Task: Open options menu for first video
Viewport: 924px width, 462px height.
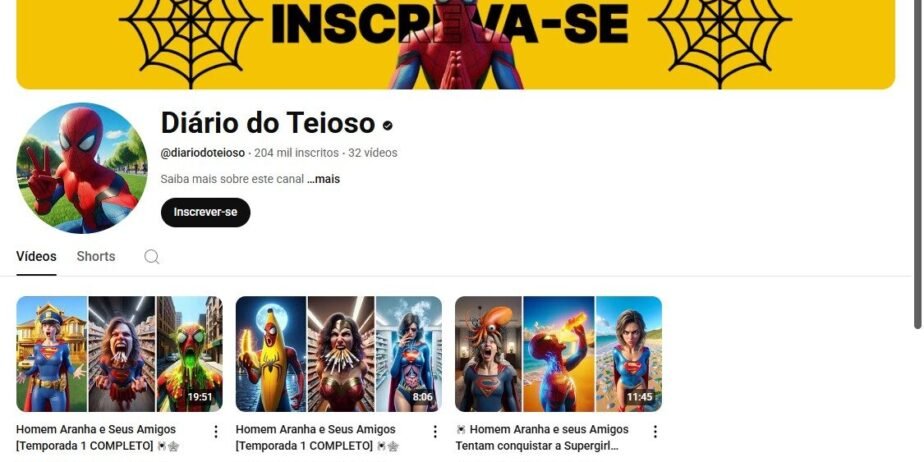Action: [x=216, y=432]
